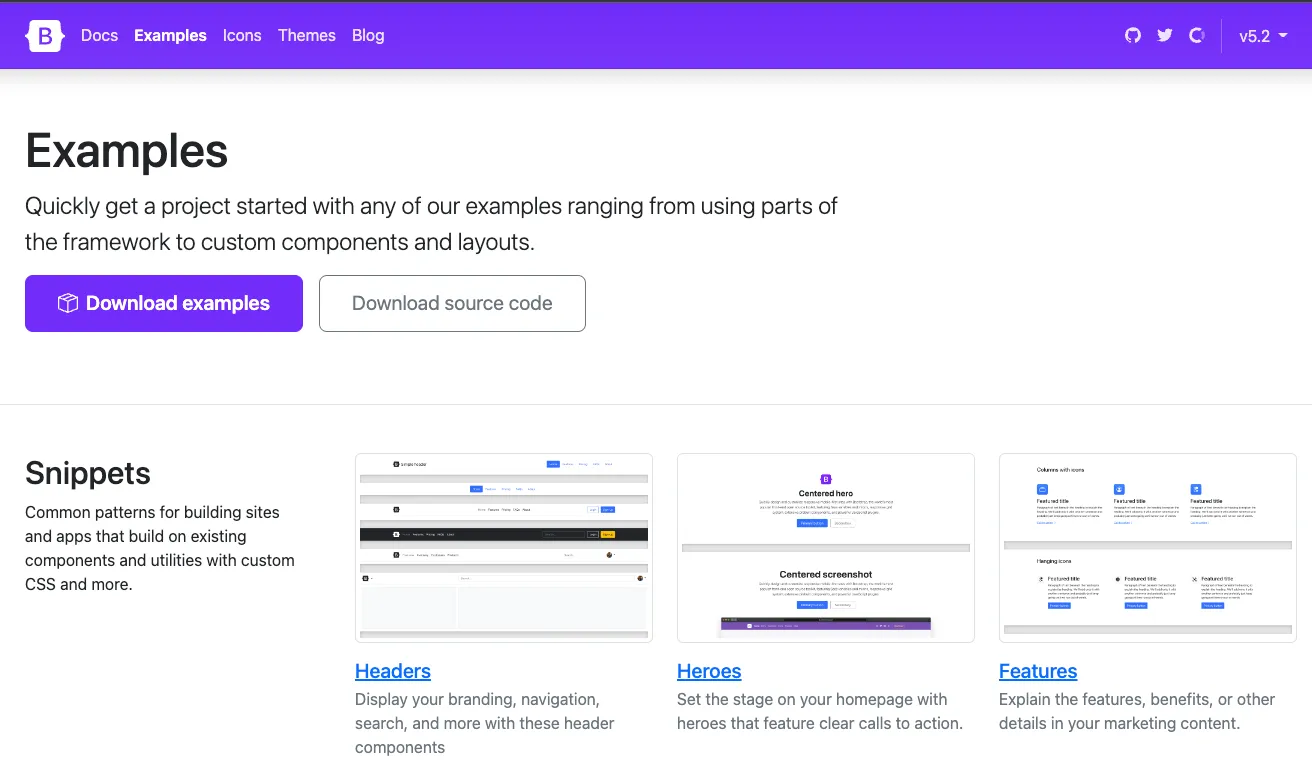Follow the Headers title link

(x=393, y=671)
